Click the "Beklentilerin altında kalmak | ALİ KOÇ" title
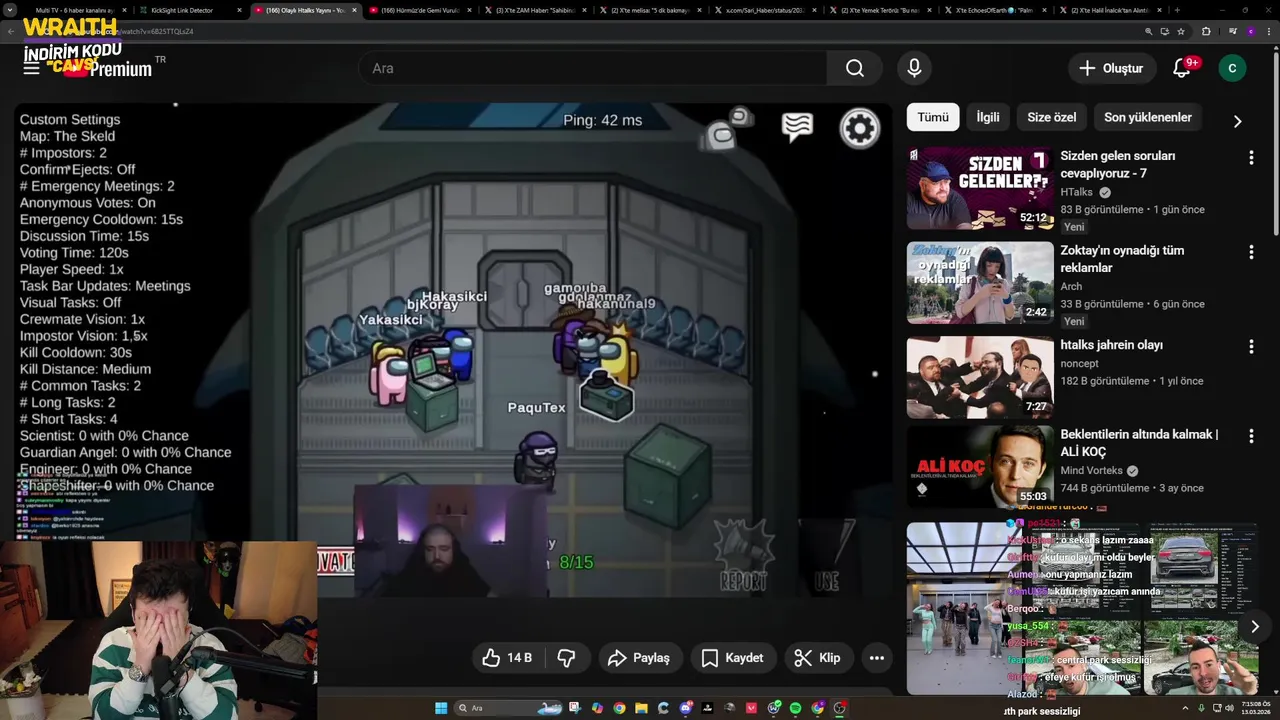The width and height of the screenshot is (1280, 720). pos(1139,443)
